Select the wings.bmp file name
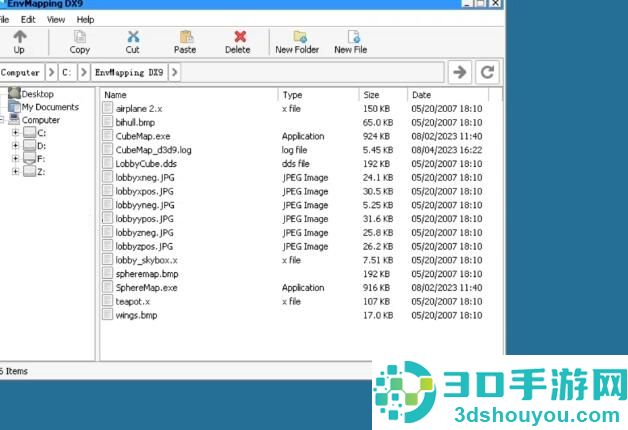This screenshot has width=628, height=430. click(136, 315)
